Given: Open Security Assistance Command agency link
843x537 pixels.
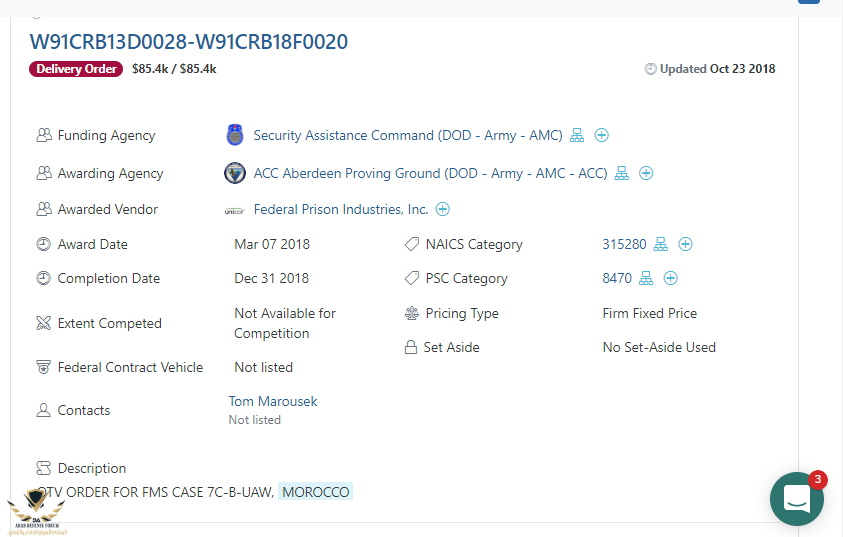Looking at the screenshot, I should (x=407, y=136).
